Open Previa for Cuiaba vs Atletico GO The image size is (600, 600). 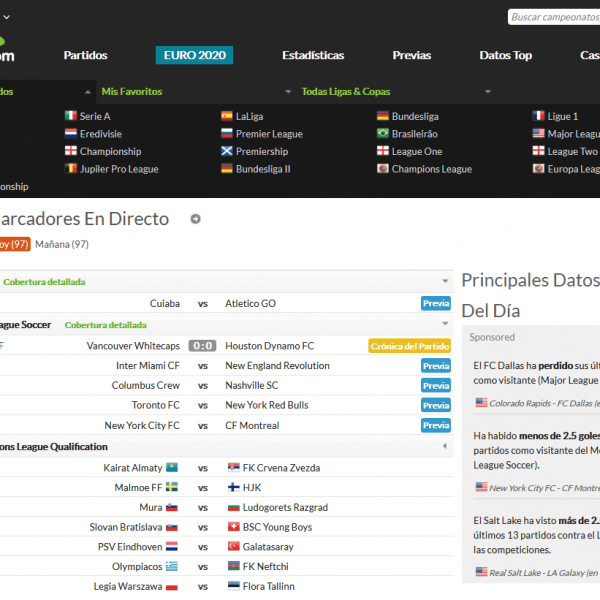(436, 303)
